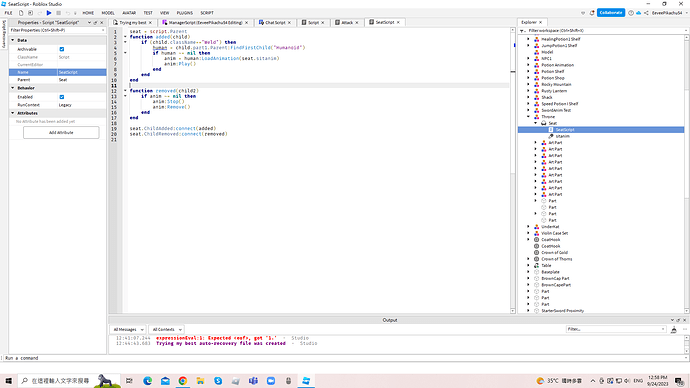The width and height of the screenshot is (690, 388).
Task: Open the Mail app from the taskbar
Action: 165,381
